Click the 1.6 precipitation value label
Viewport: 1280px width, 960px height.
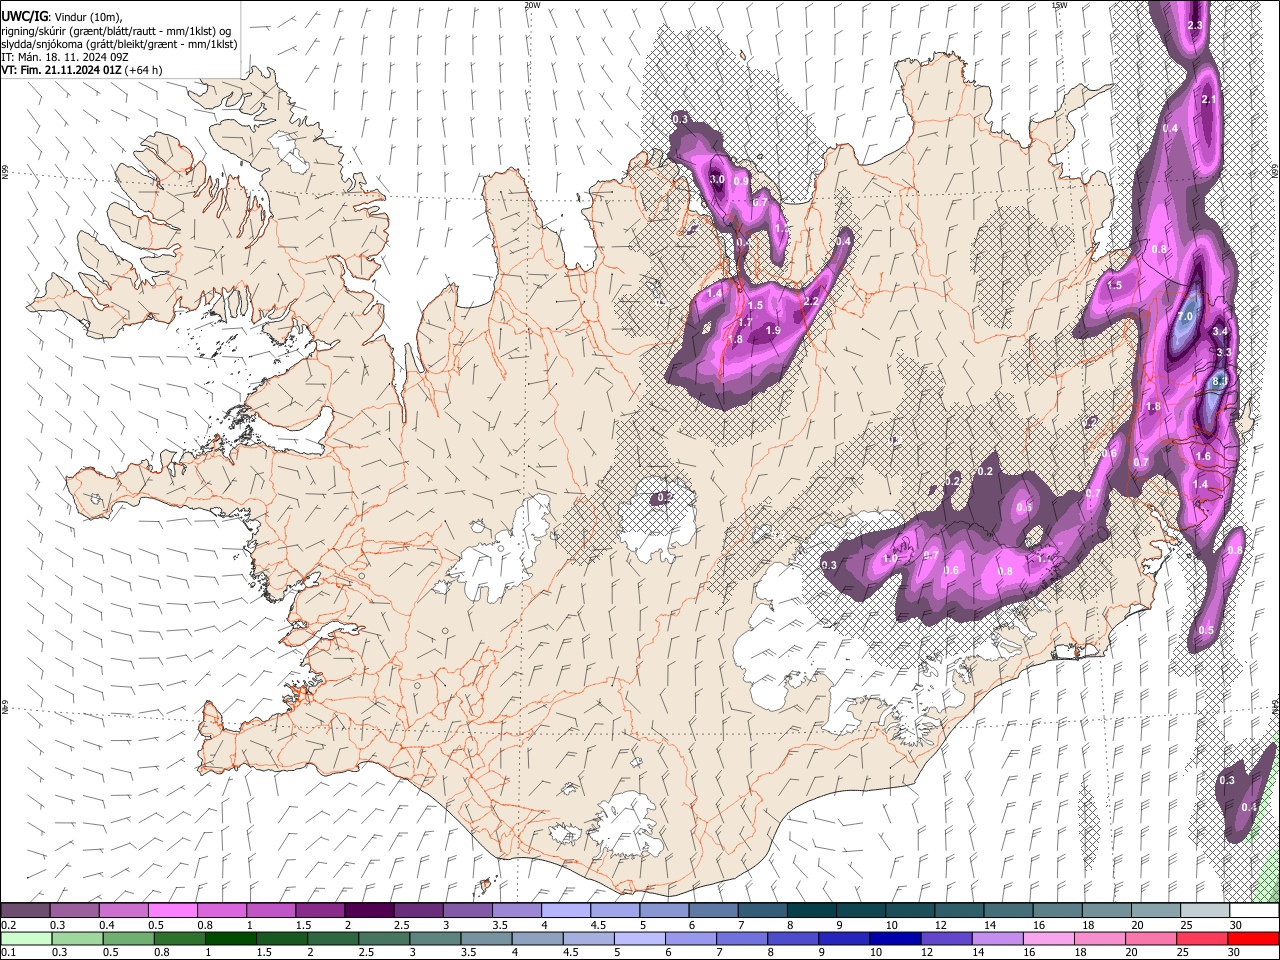[x=1203, y=456]
